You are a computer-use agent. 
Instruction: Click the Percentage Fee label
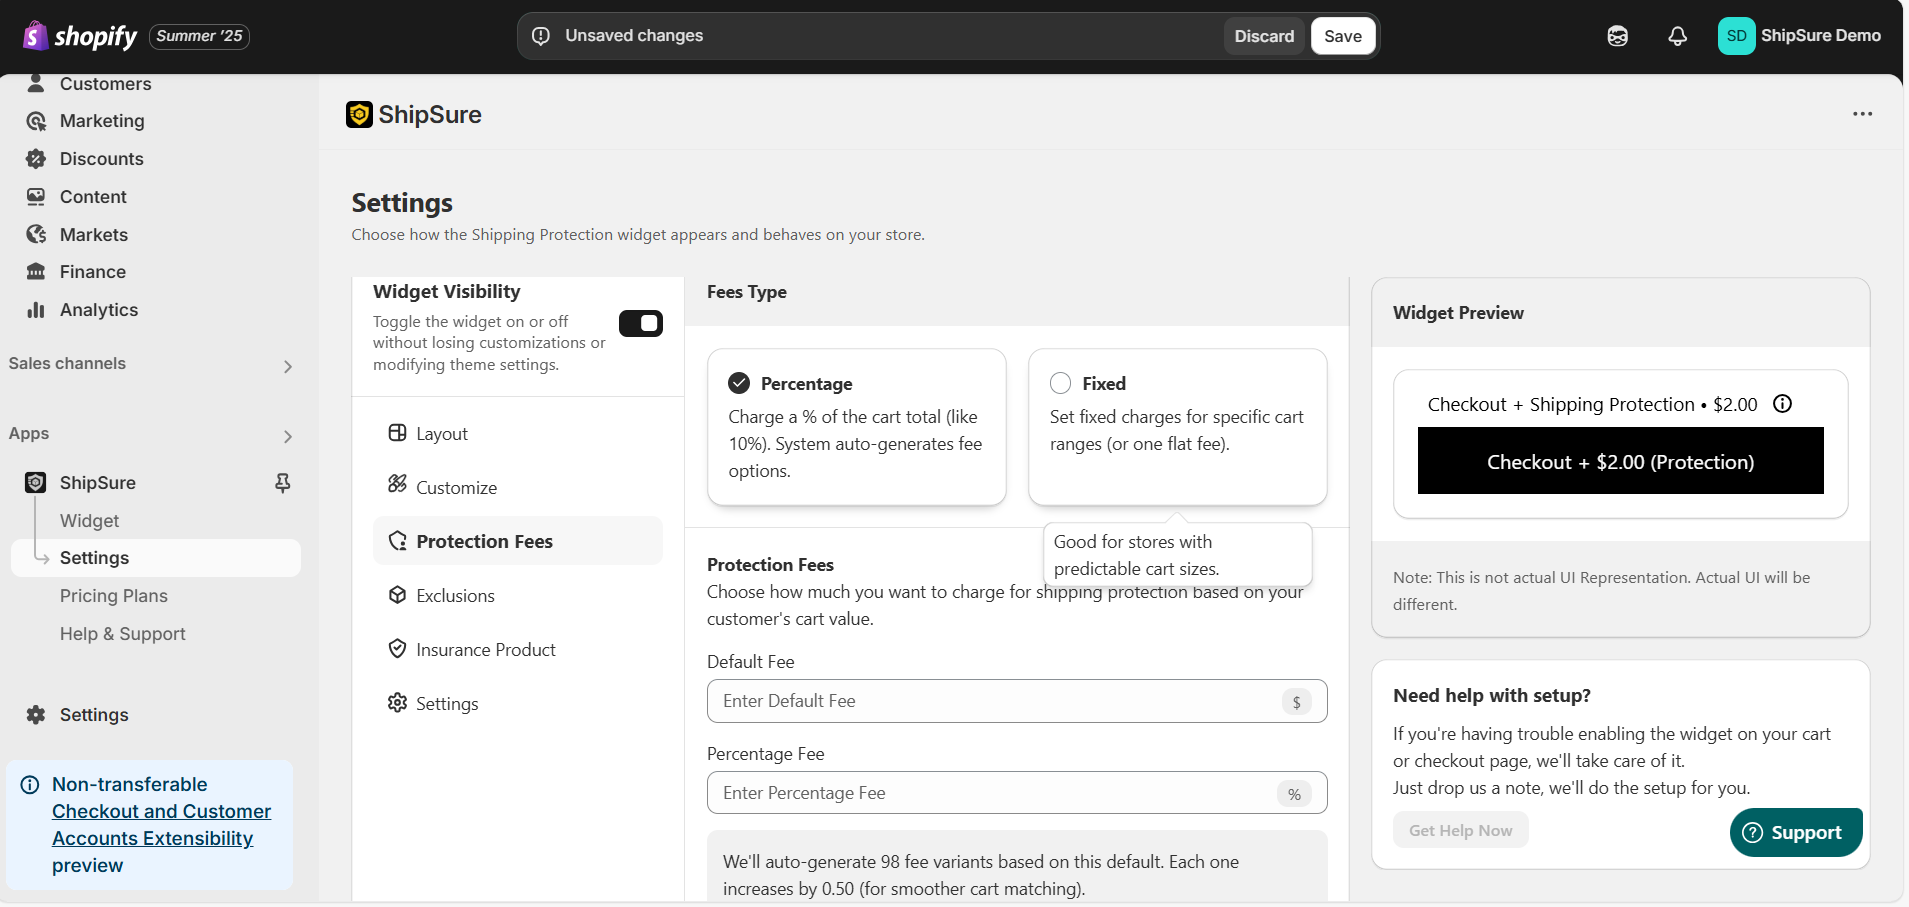[x=765, y=754]
